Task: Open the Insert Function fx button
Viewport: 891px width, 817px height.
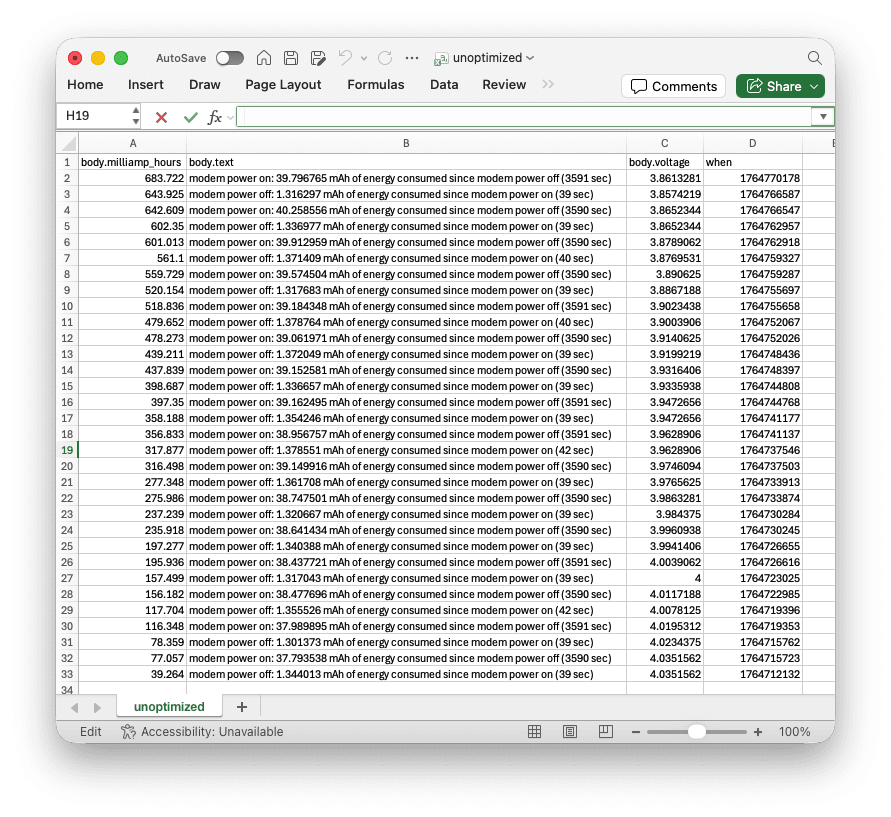Action: point(214,117)
